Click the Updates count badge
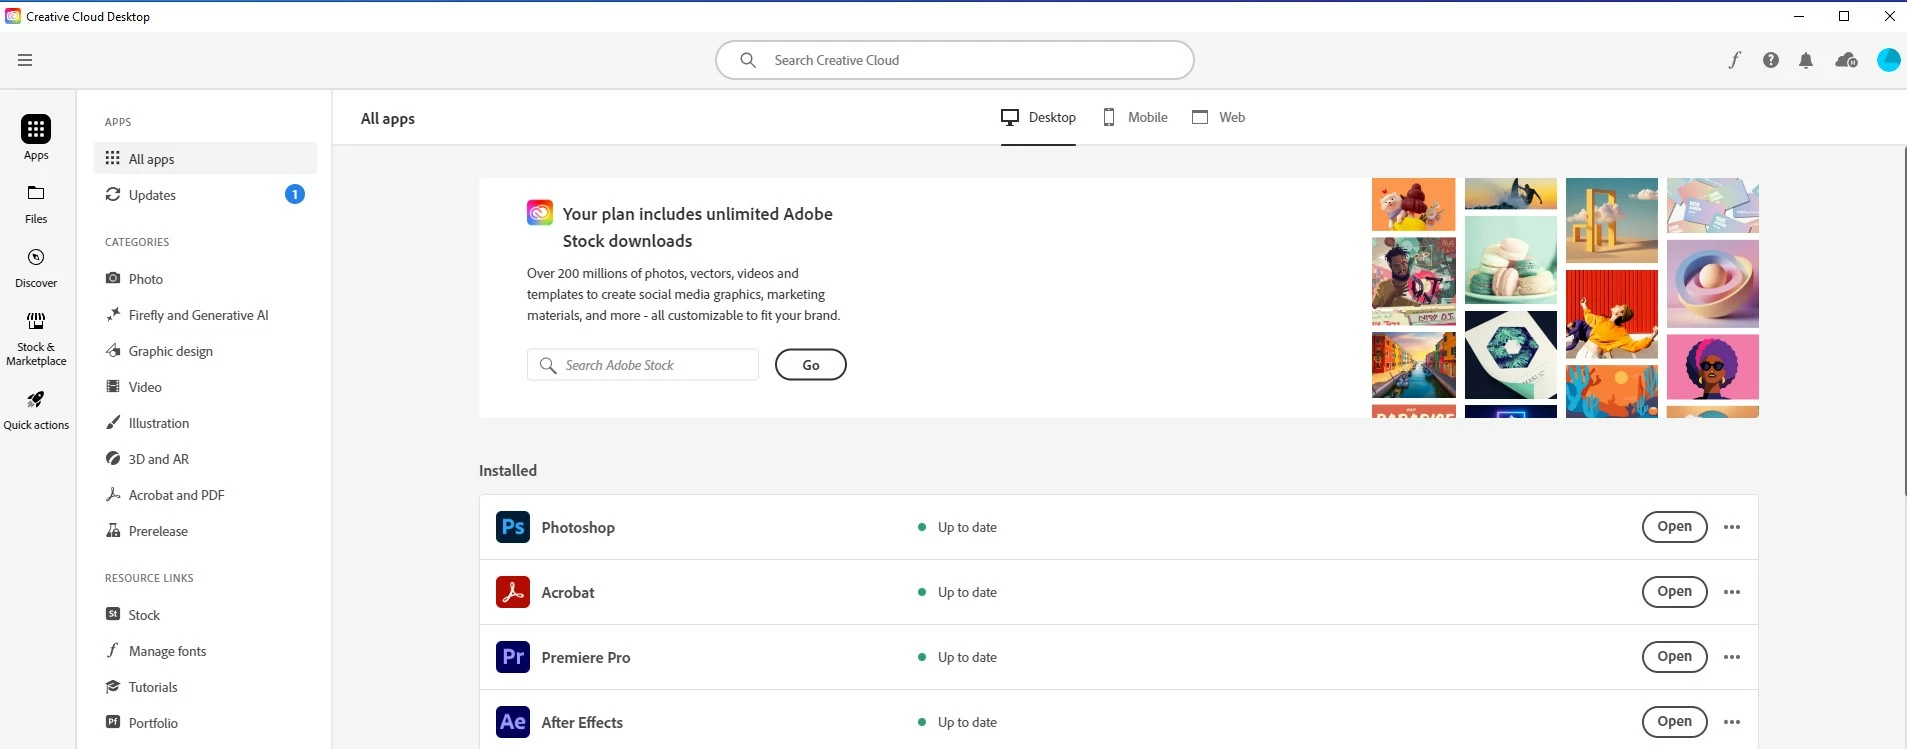The height and width of the screenshot is (749, 1907). [x=295, y=194]
